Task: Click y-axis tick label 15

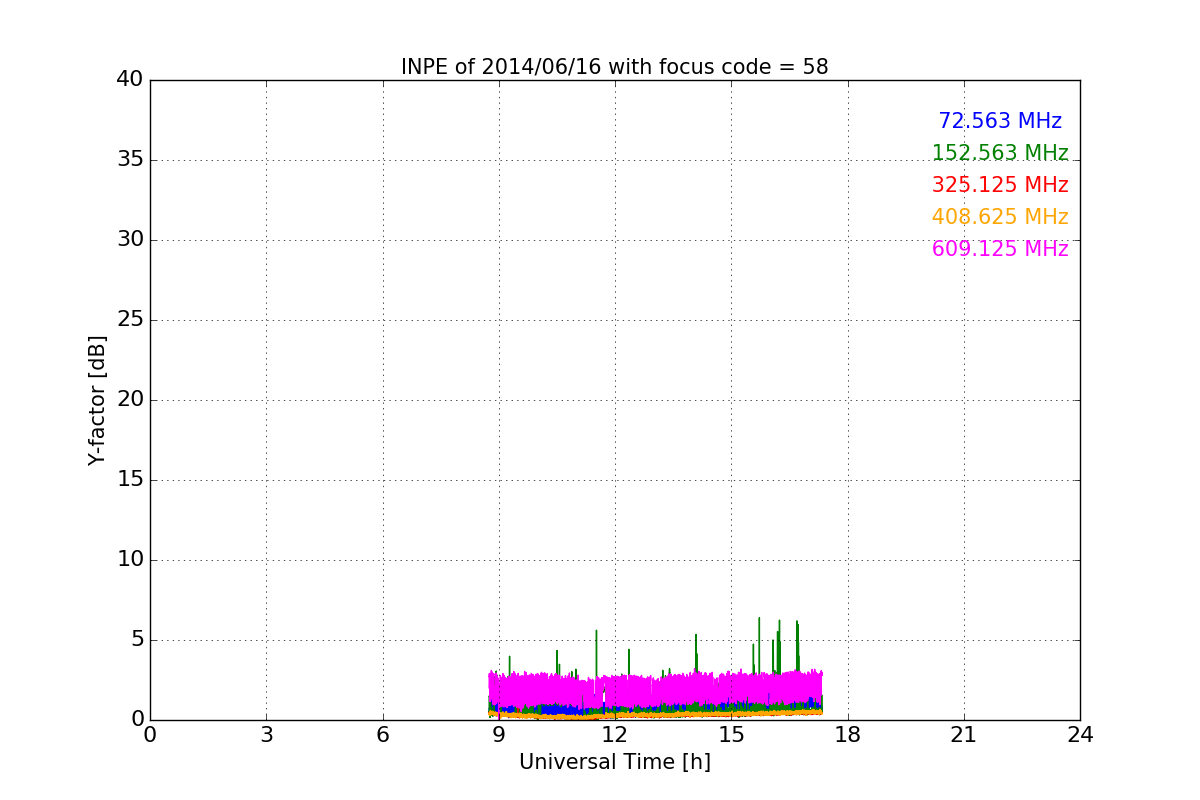Action: pos(130,480)
